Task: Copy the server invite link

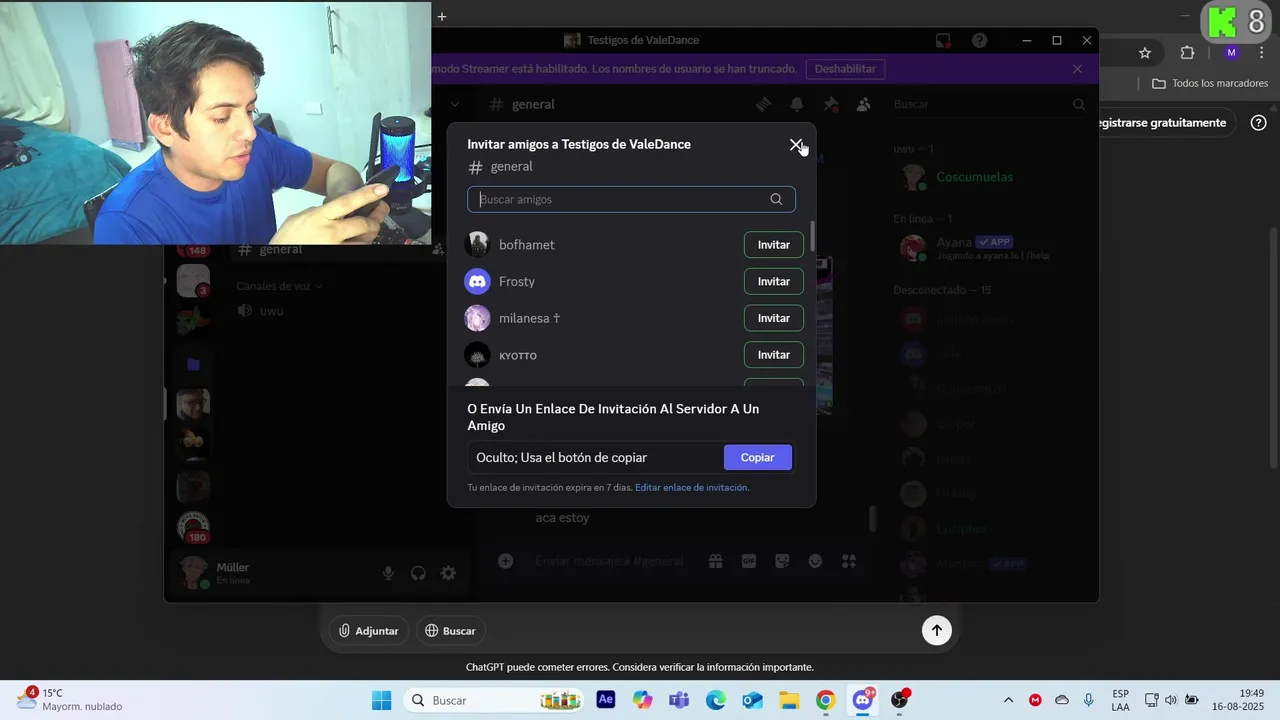Action: 757,457
